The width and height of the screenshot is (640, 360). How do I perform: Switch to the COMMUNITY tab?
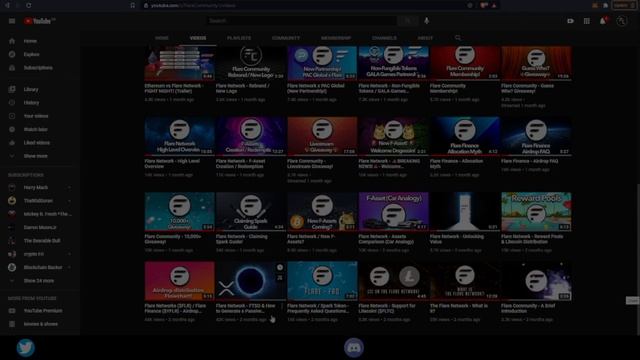click(286, 38)
